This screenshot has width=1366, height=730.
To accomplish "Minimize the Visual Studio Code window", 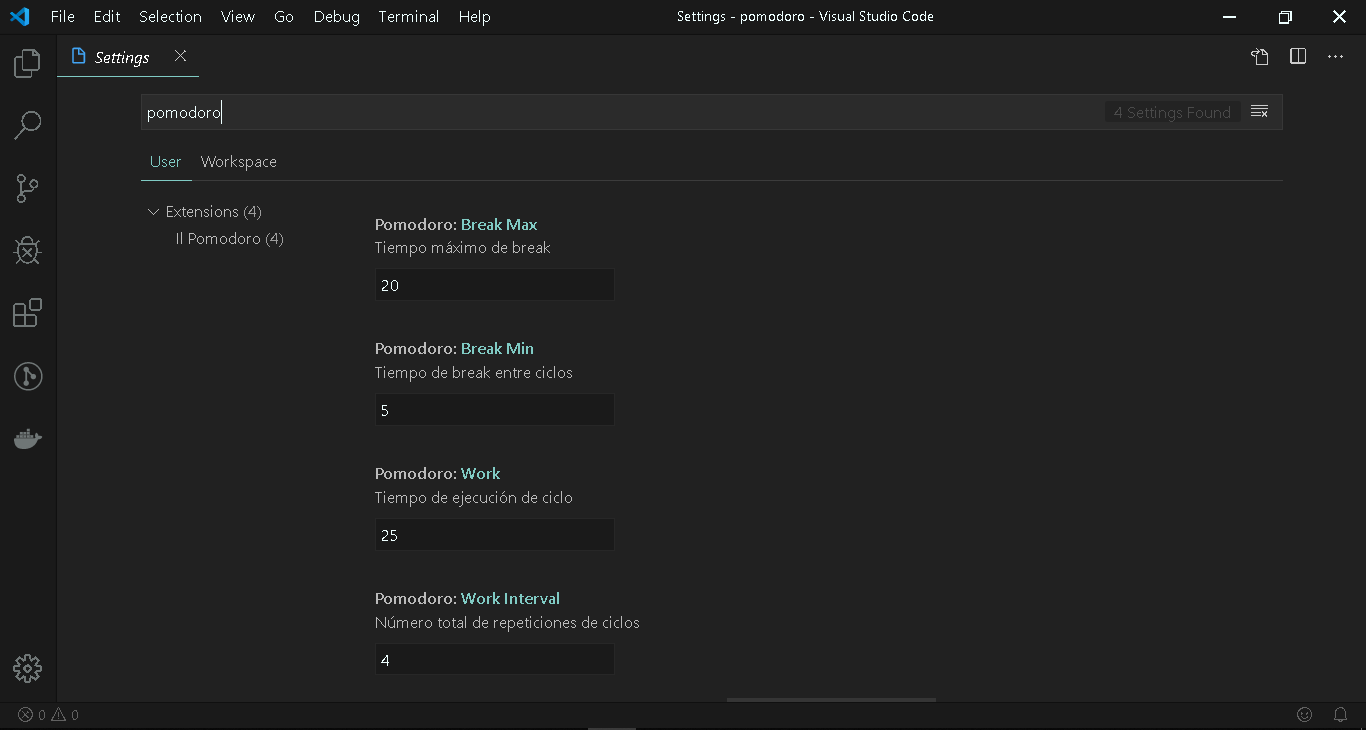I will click(1230, 16).
